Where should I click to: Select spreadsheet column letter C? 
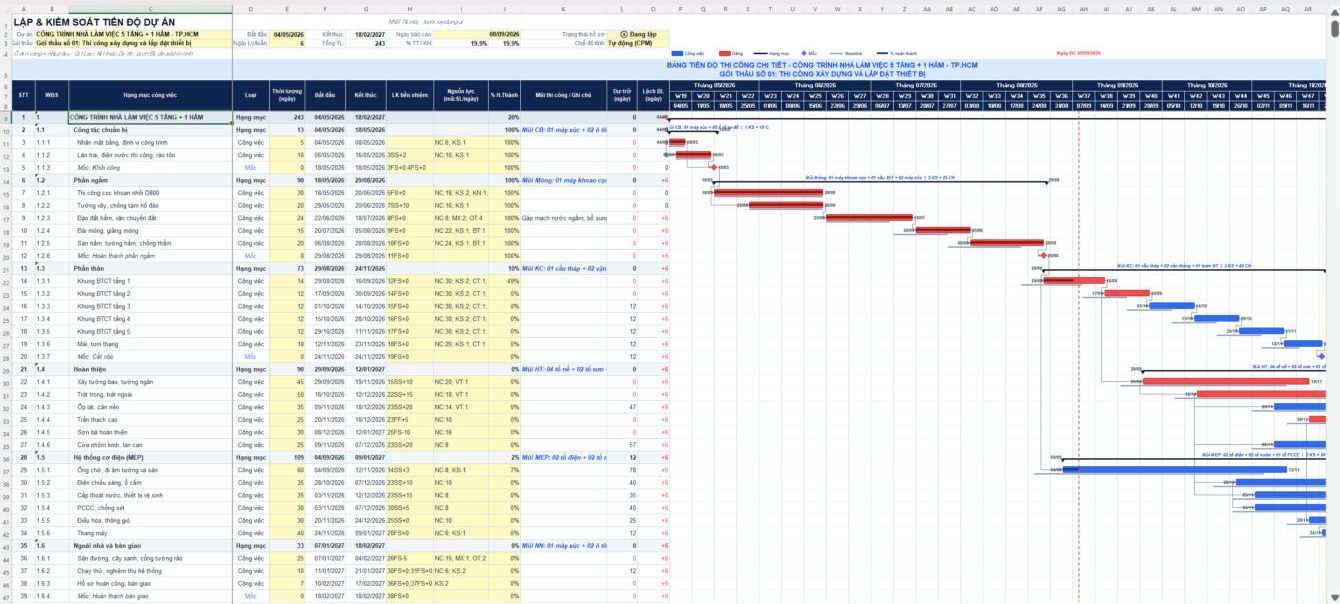pos(150,8)
